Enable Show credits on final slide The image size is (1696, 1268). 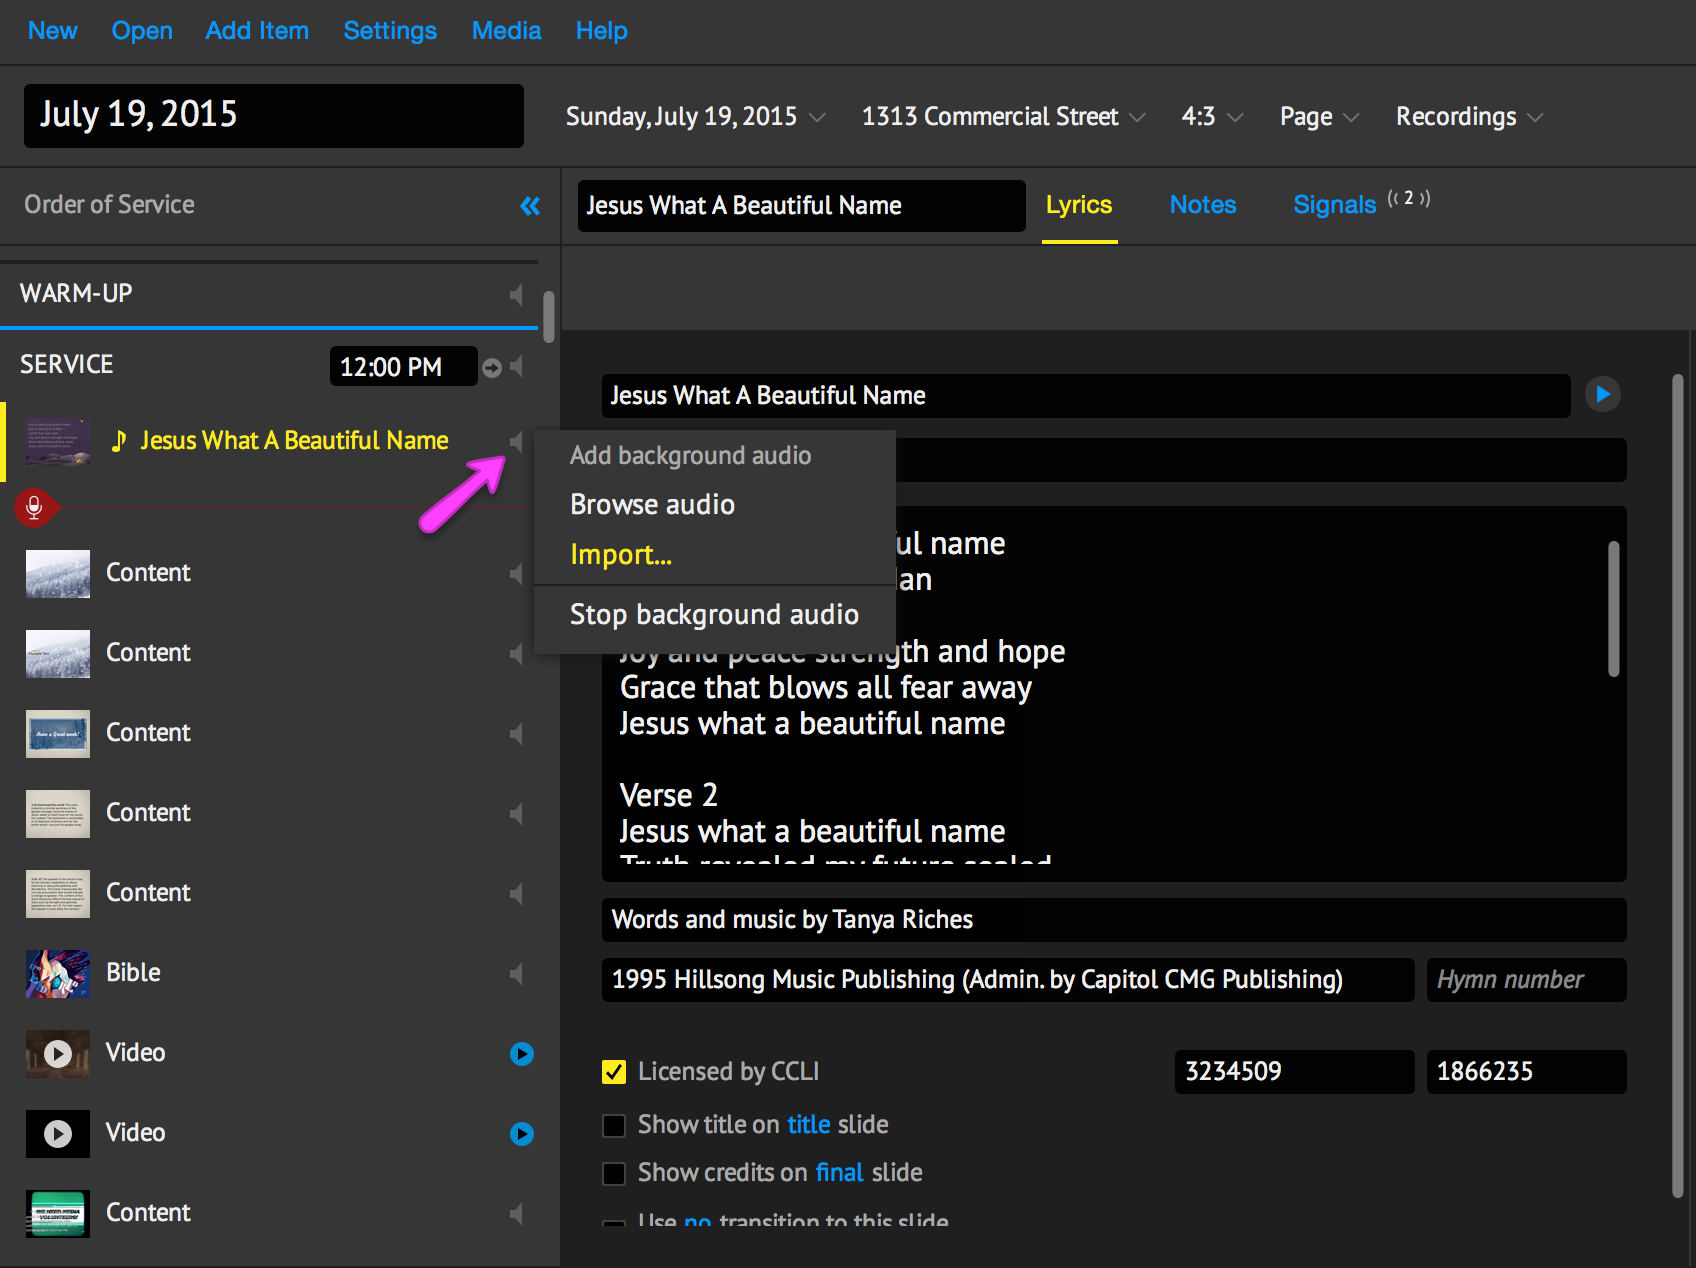coord(614,1174)
